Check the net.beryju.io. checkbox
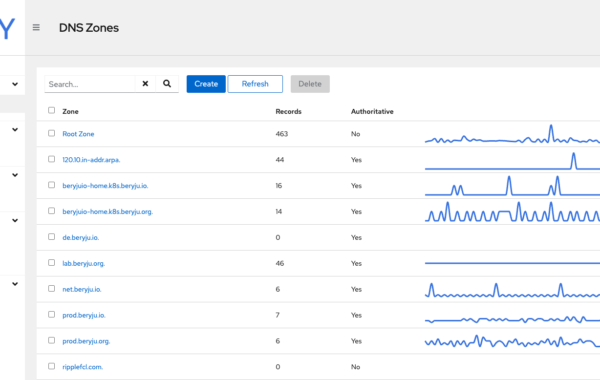Screen dimensions: 600x380 (x=52, y=289)
